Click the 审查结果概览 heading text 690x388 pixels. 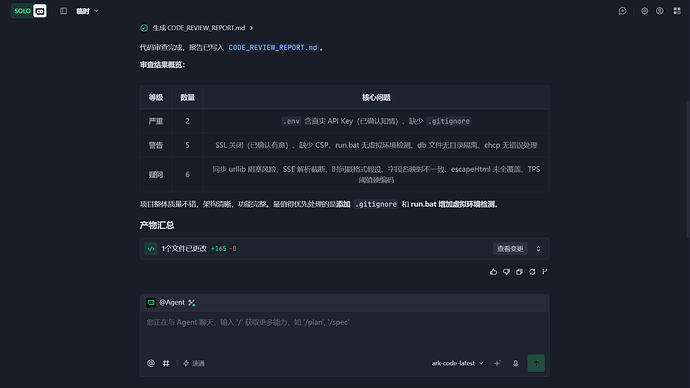pyautogui.click(x=162, y=65)
